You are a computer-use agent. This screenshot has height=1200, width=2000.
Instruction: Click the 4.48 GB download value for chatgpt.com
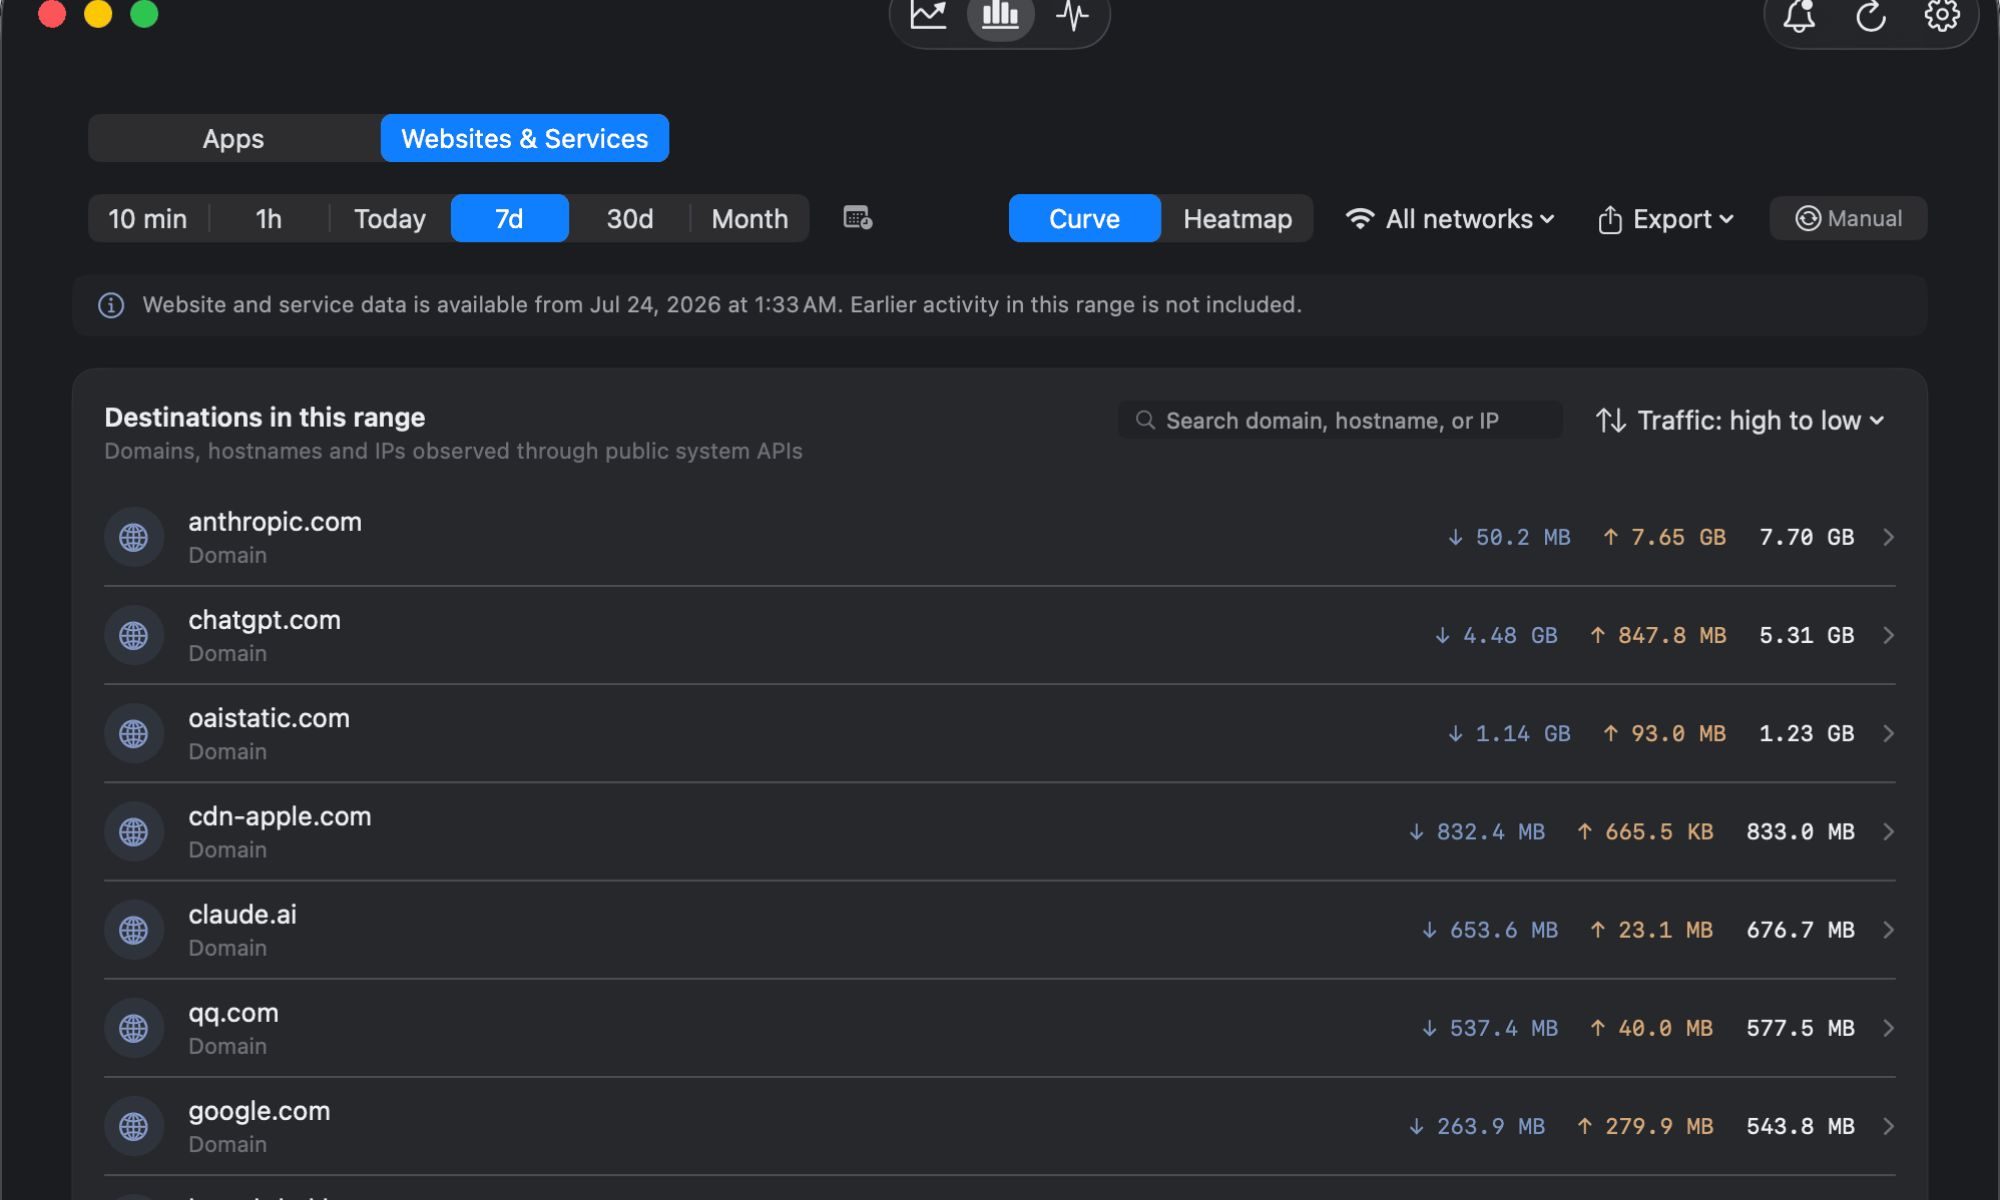[x=1496, y=636]
